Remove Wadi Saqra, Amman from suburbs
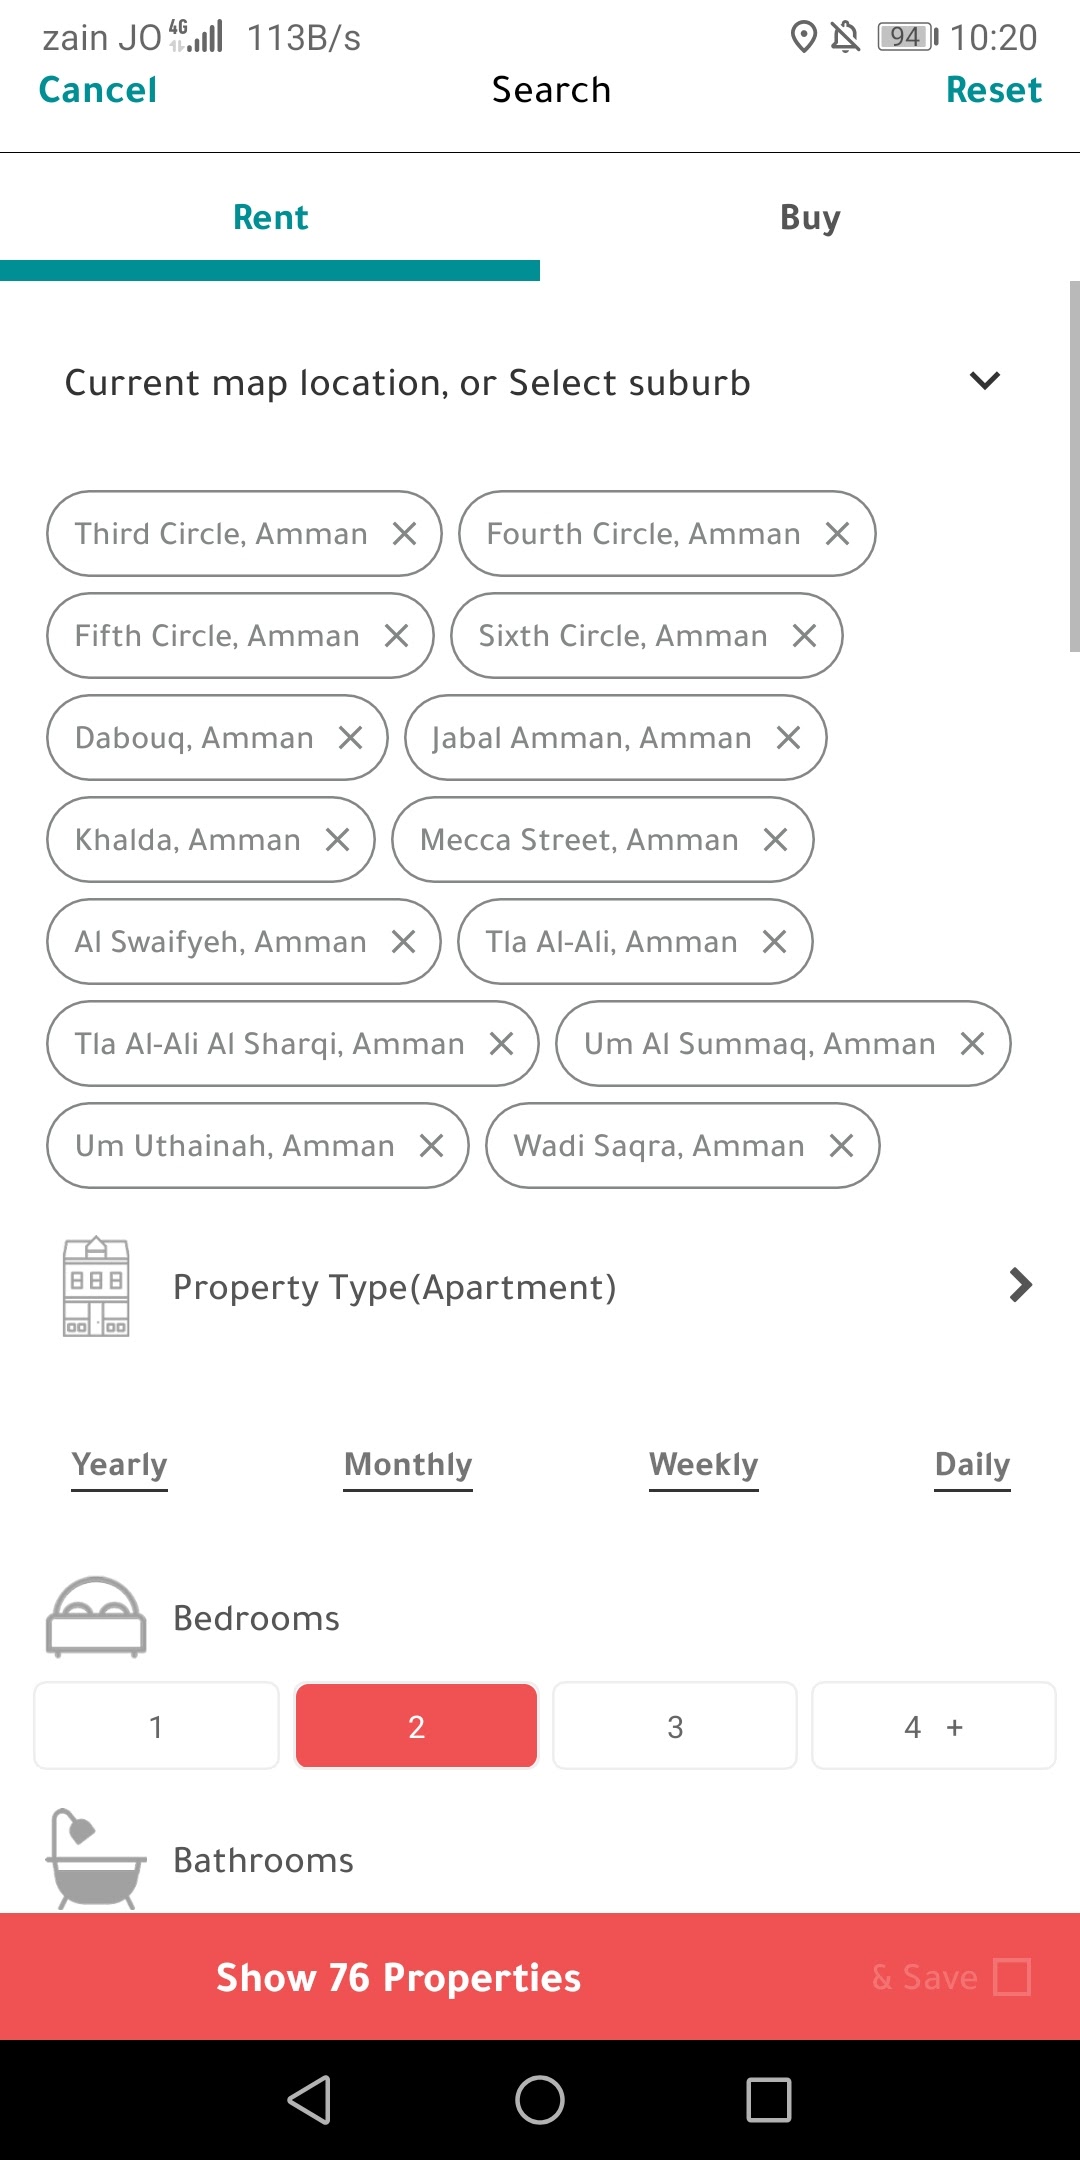The width and height of the screenshot is (1080, 2160). [841, 1146]
